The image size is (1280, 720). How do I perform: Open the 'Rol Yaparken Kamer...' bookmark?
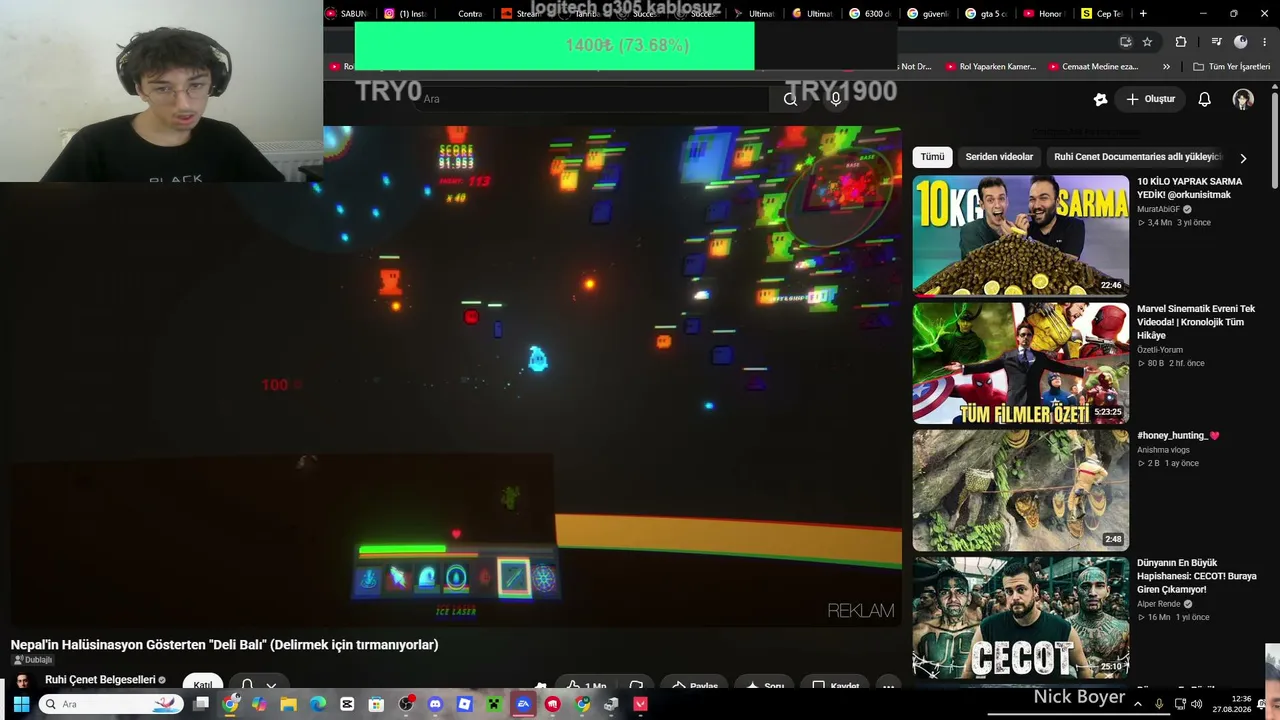[991, 67]
